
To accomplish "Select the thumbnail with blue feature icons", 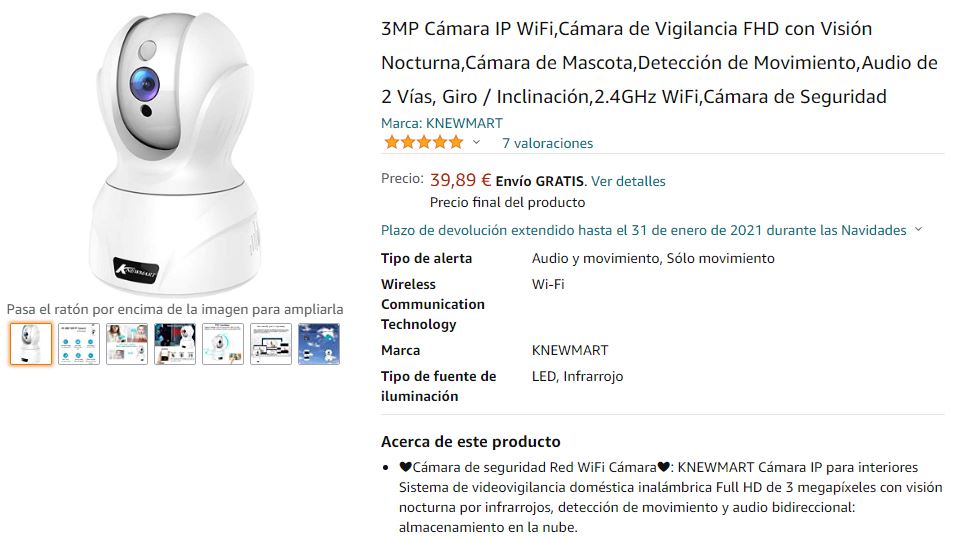I will pos(79,344).
